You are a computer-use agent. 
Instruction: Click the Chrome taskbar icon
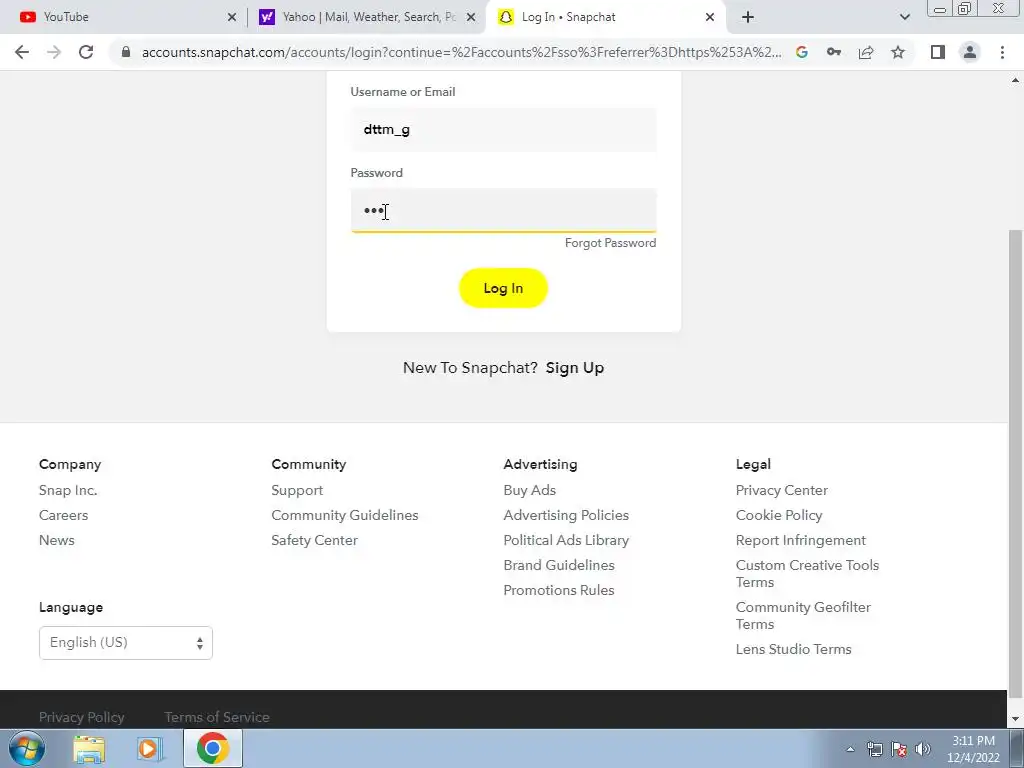point(212,748)
